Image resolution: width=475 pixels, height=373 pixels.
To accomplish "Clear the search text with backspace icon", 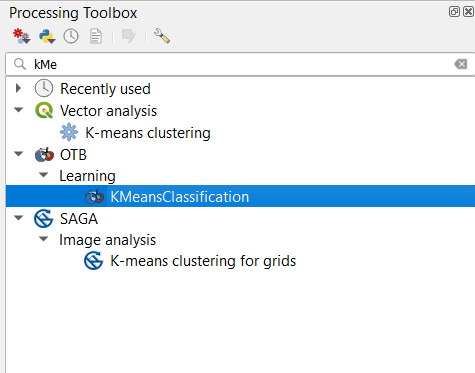I will [461, 64].
